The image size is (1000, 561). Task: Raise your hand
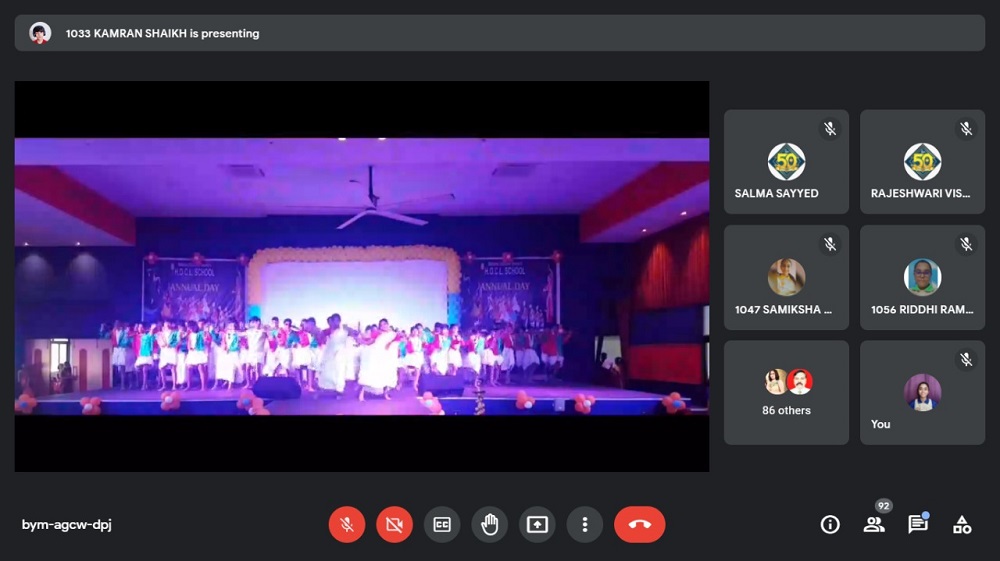[x=489, y=524]
